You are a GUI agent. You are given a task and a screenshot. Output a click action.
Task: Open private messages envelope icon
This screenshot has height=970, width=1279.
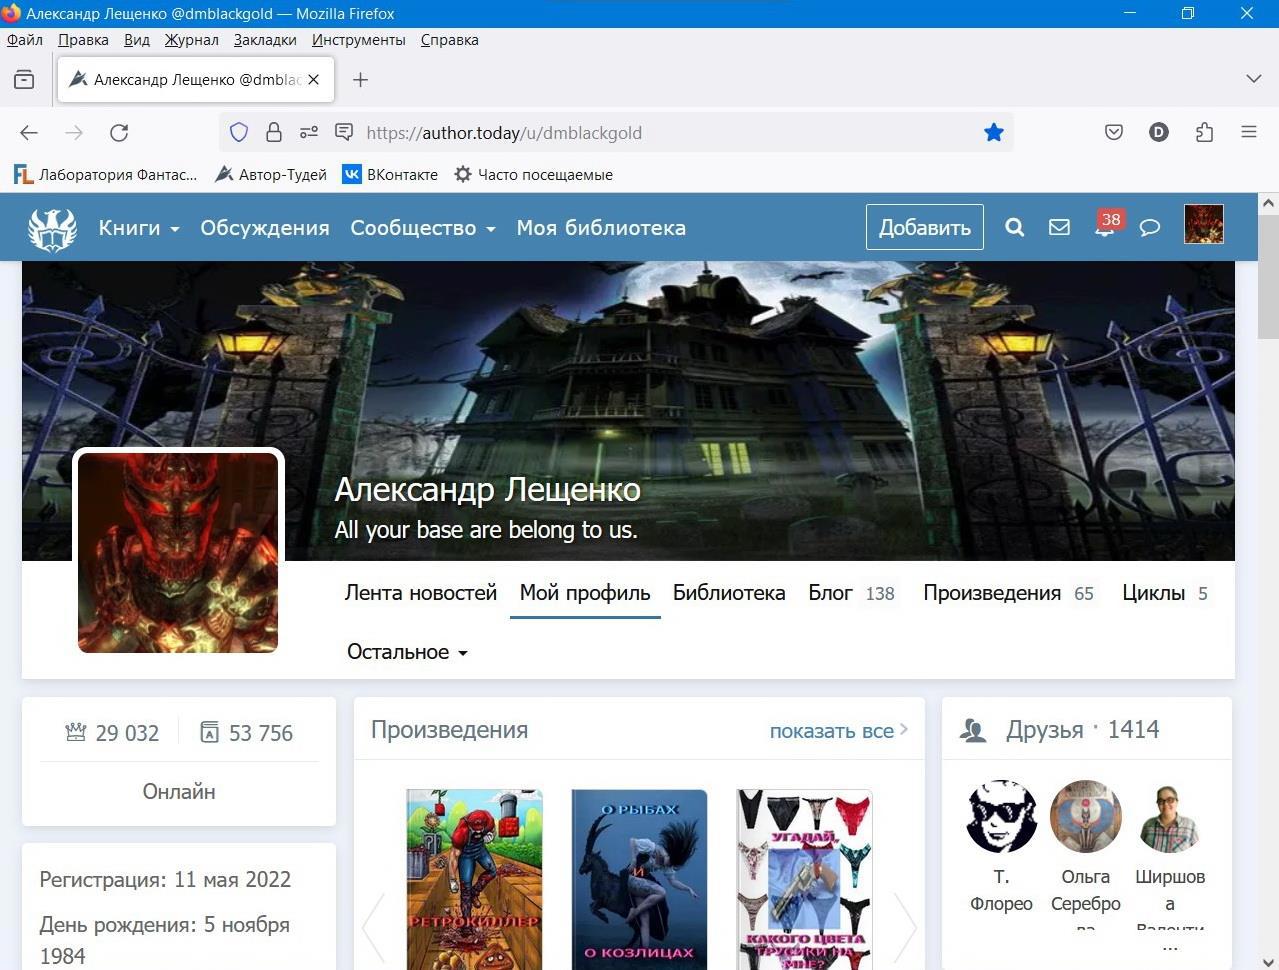click(x=1059, y=227)
